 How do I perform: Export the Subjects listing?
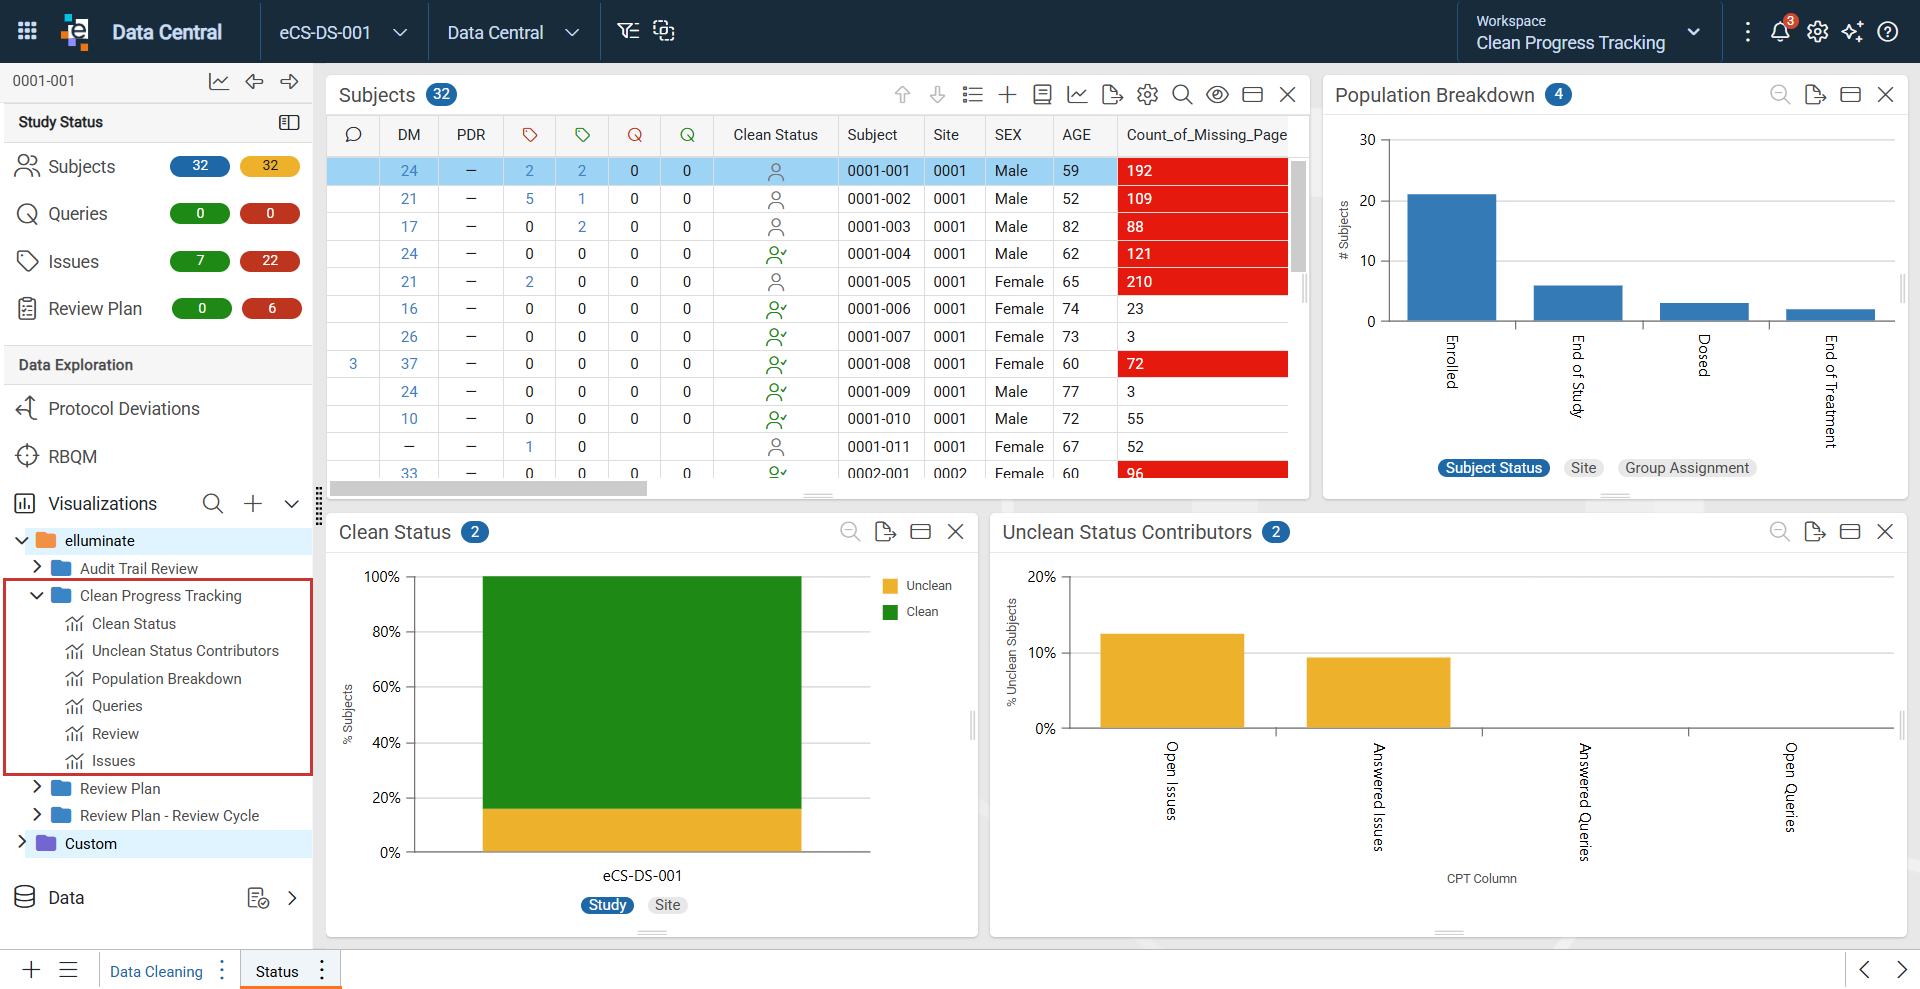pyautogui.click(x=1112, y=94)
